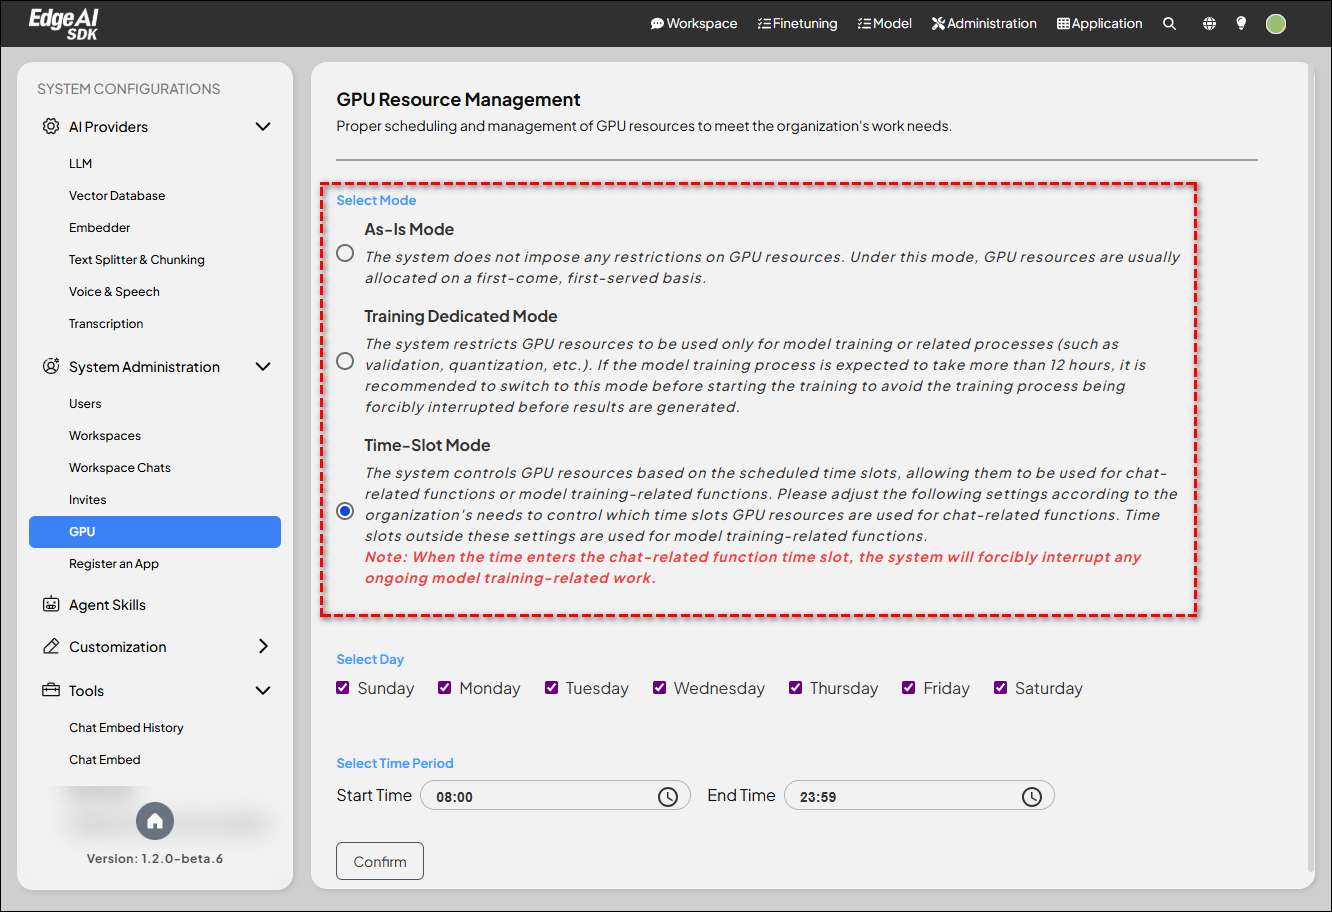Open the Start Time clock picker icon

coord(667,797)
